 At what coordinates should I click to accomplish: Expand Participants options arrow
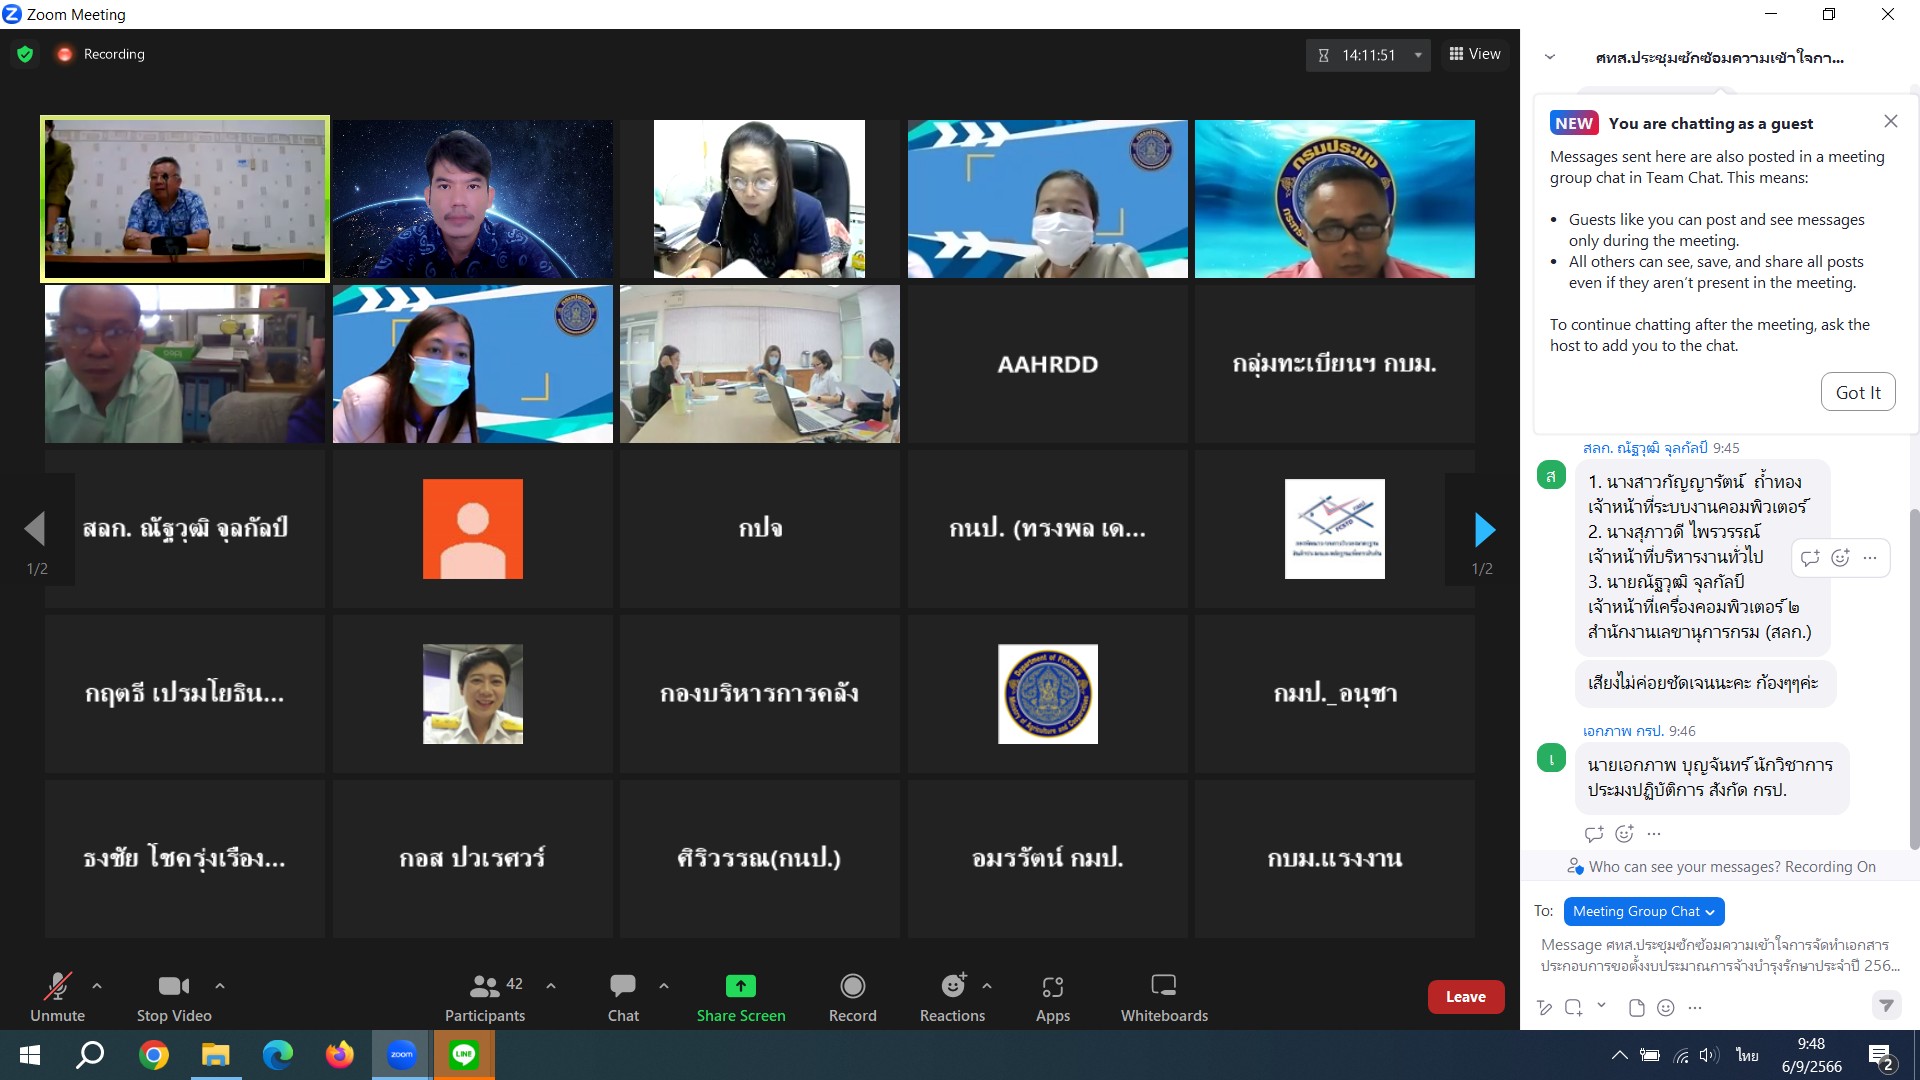pos(551,986)
